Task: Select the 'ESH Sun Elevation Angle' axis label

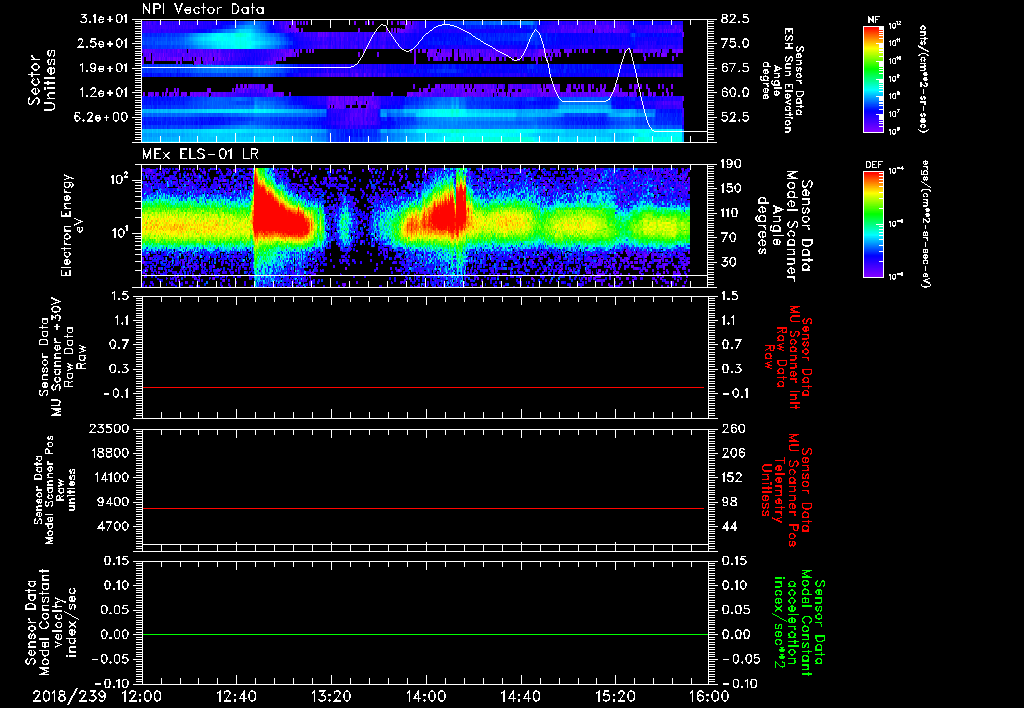Action: click(x=783, y=80)
